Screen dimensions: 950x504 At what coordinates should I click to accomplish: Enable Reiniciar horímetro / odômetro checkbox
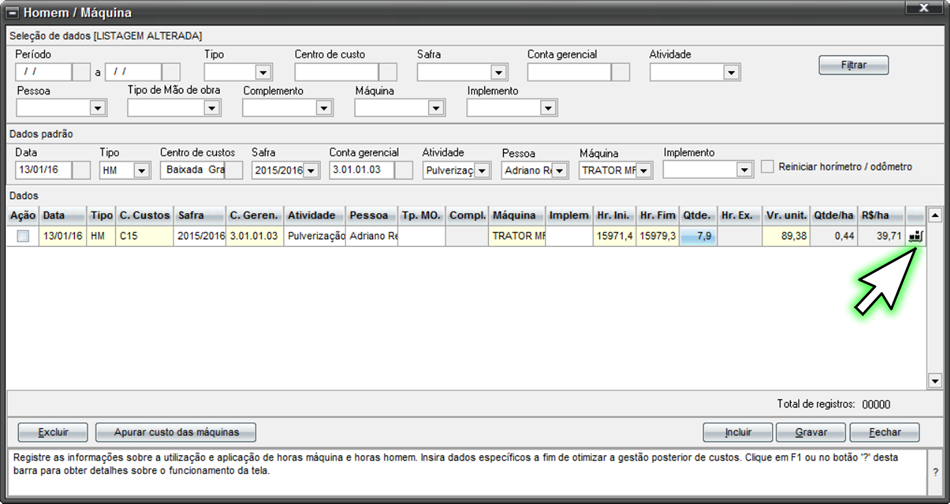(768, 167)
